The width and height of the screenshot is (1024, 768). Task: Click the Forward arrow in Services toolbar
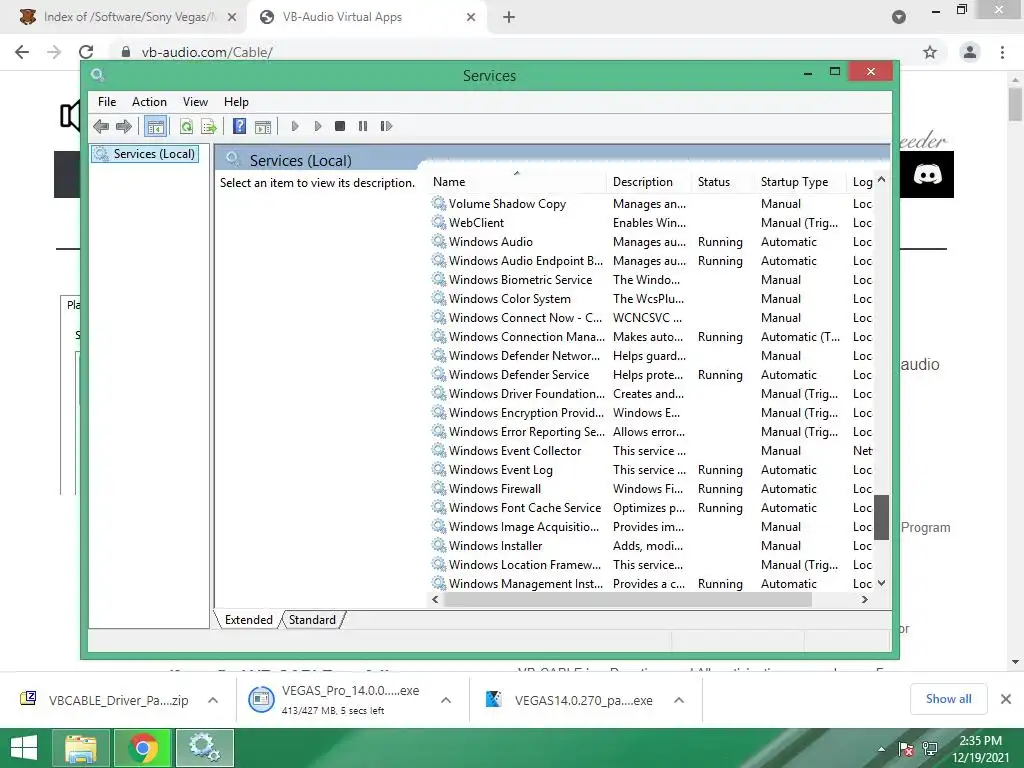(x=123, y=126)
